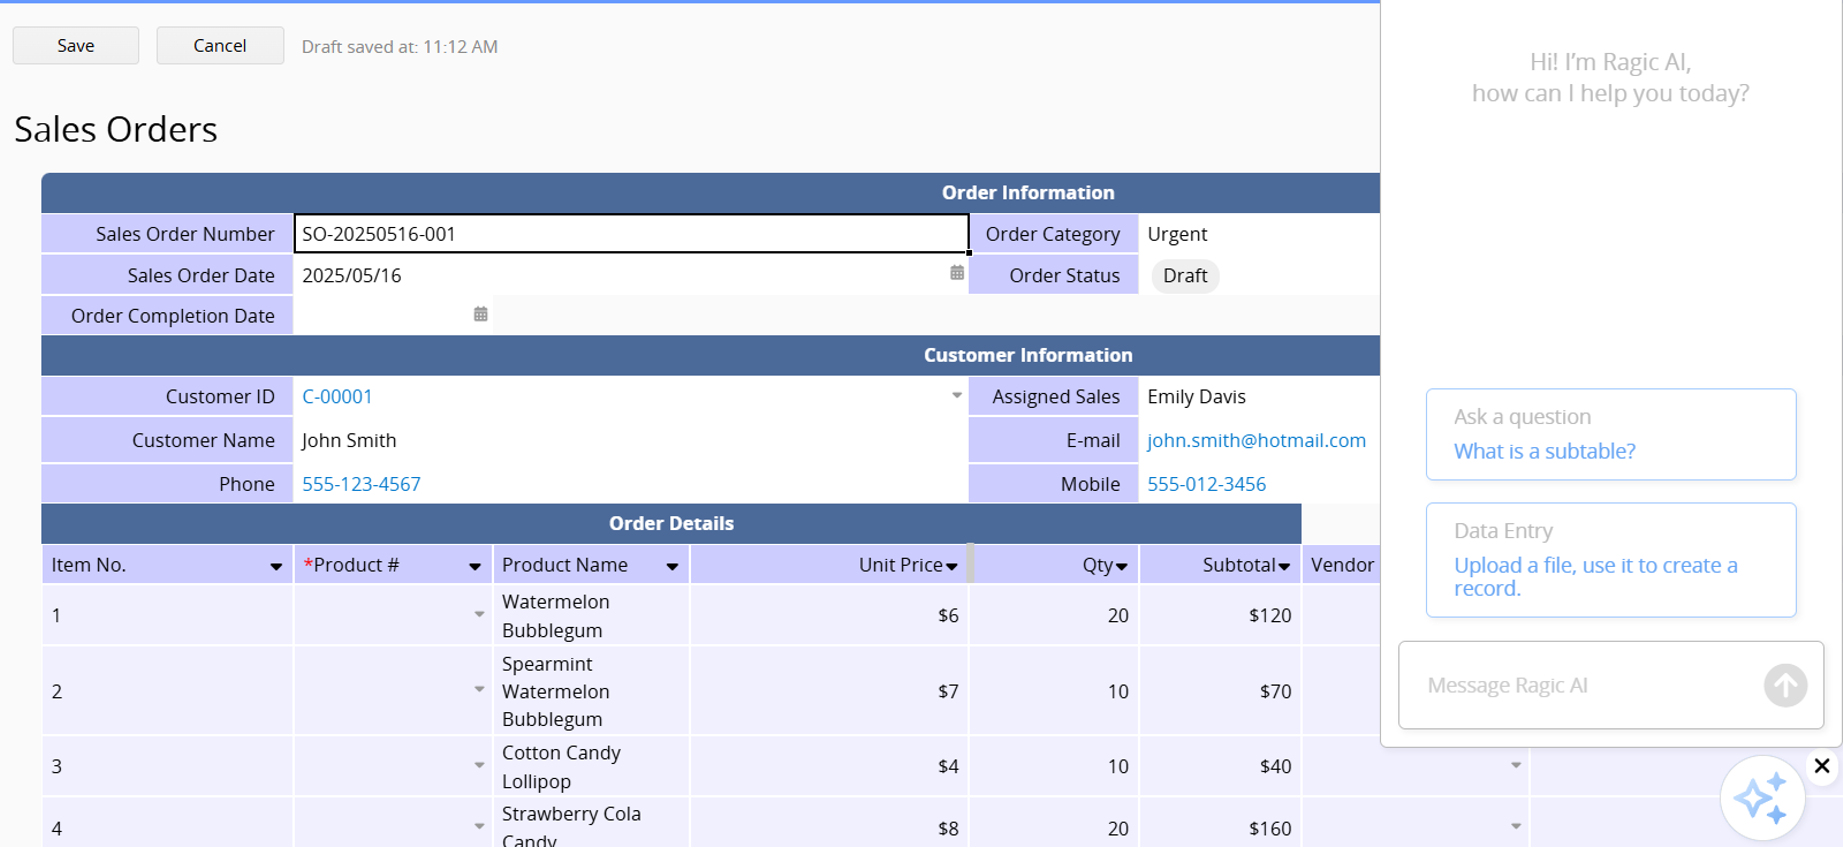Cancel editing the sales order
This screenshot has width=1843, height=850.
click(220, 46)
